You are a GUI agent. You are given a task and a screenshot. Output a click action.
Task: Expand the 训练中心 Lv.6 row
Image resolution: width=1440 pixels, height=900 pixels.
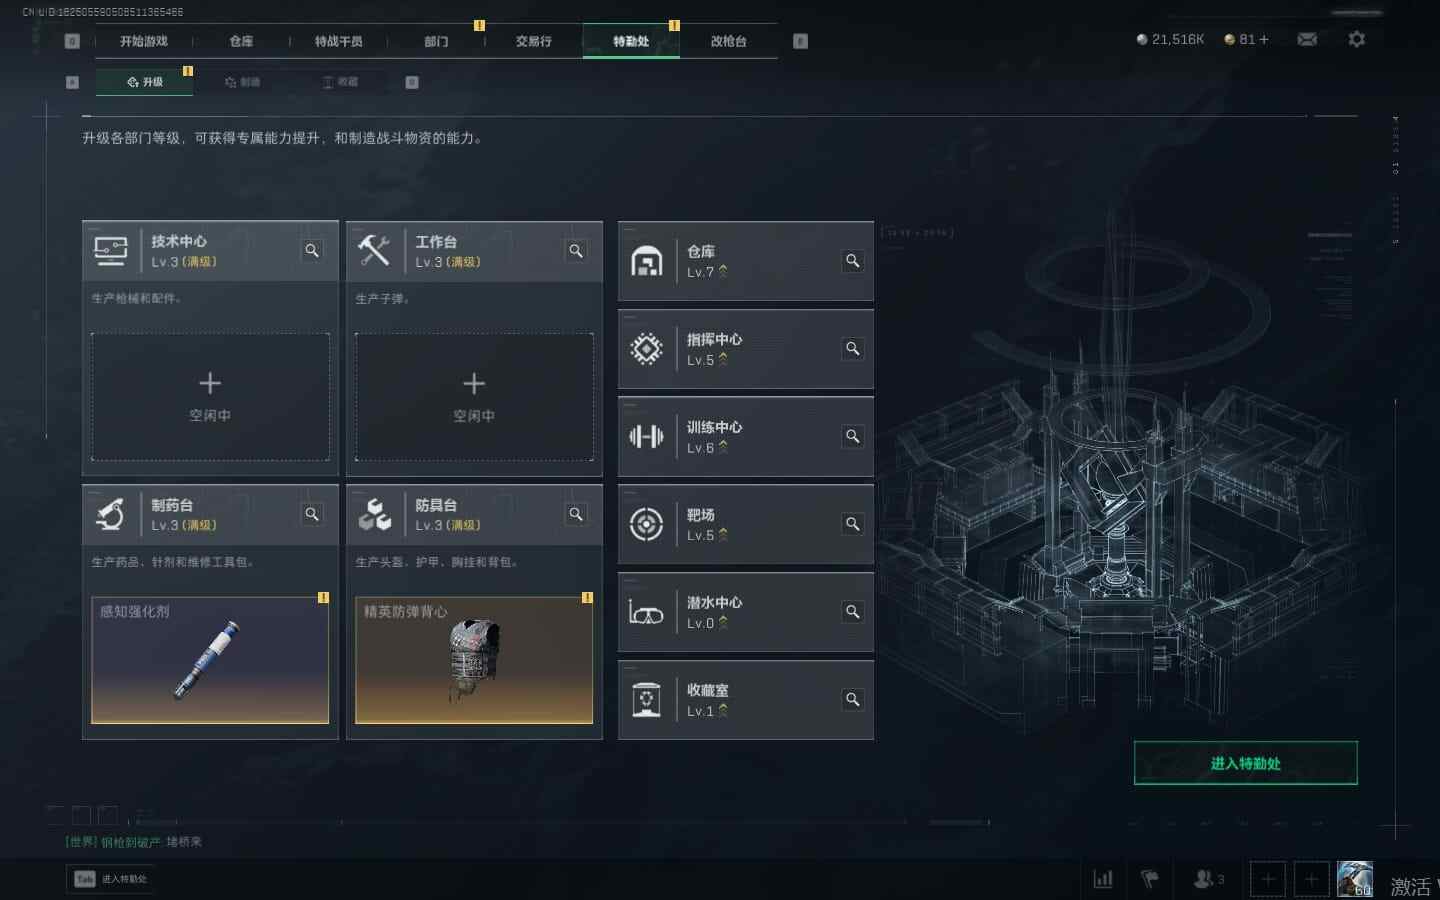tap(746, 437)
